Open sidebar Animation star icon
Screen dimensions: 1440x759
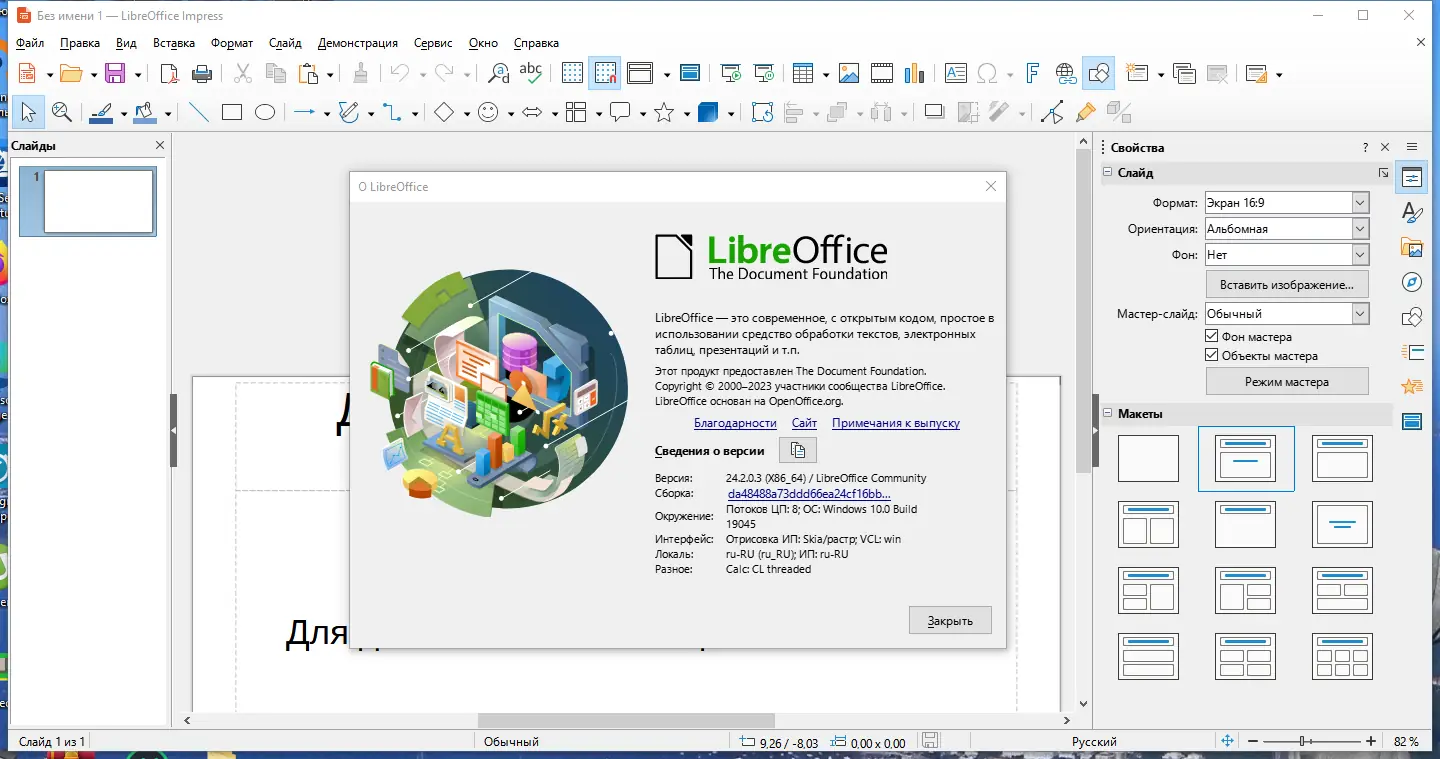1412,386
